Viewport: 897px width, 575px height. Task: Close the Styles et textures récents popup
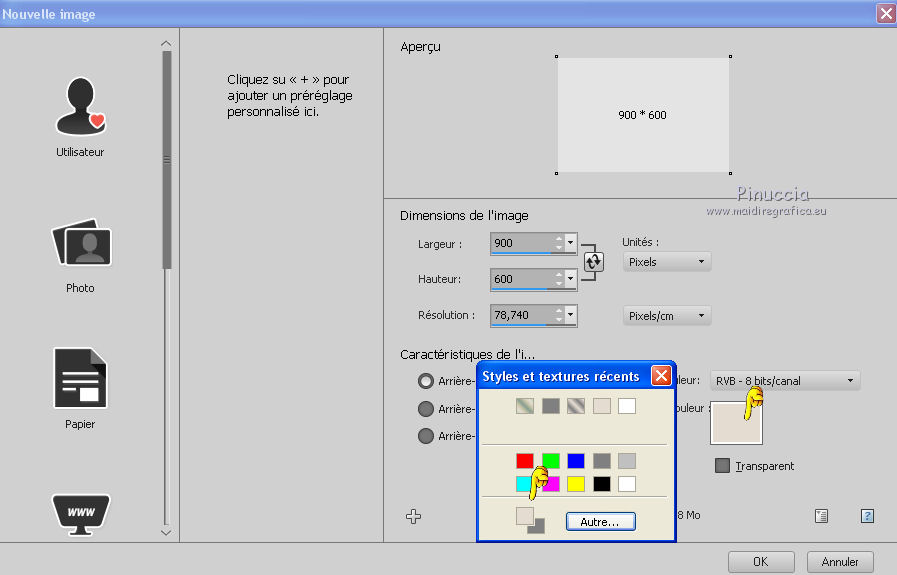click(x=661, y=376)
